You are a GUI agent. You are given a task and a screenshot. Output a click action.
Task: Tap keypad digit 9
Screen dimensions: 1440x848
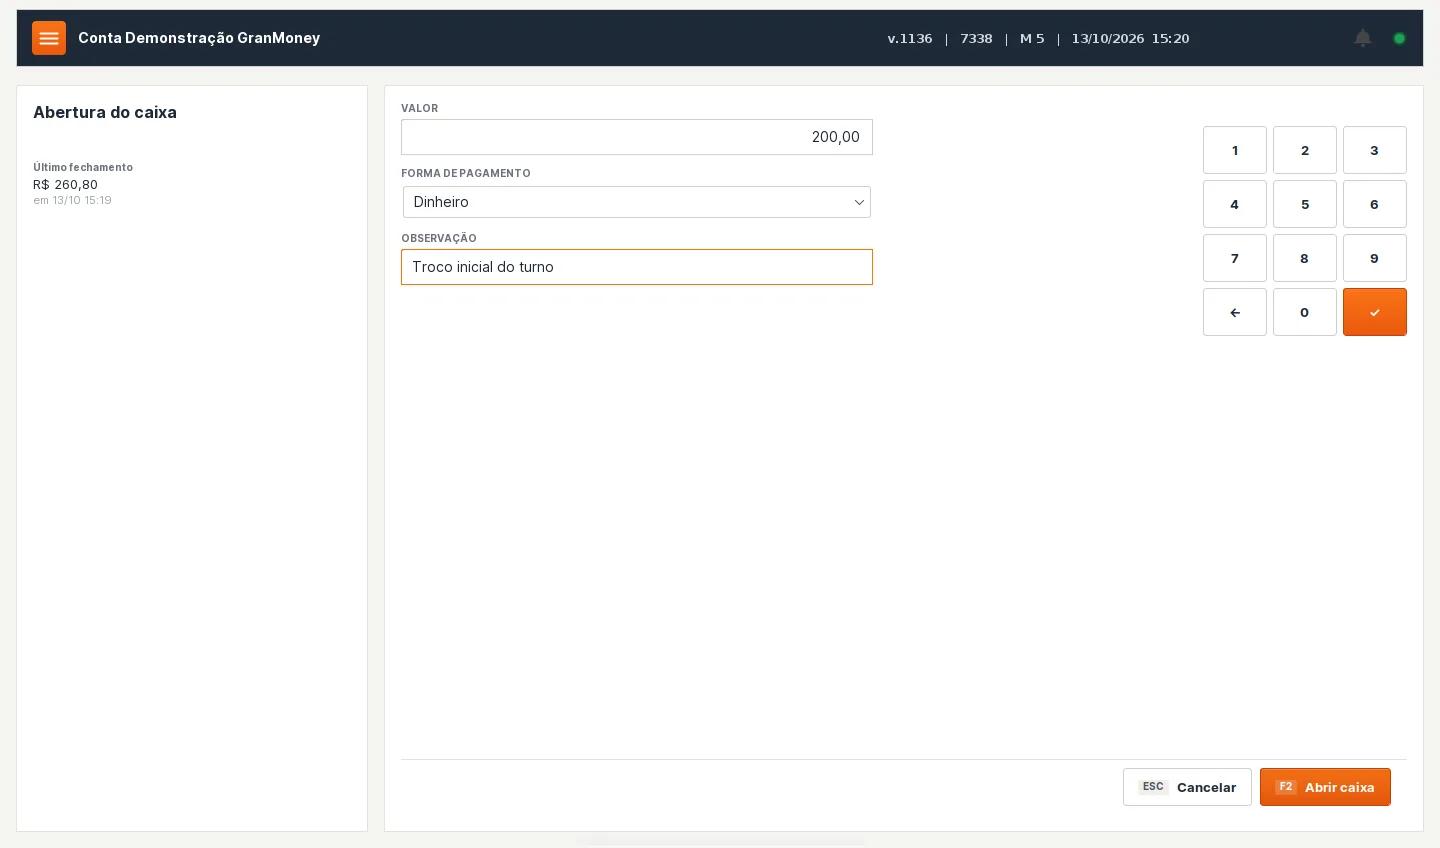(1375, 258)
